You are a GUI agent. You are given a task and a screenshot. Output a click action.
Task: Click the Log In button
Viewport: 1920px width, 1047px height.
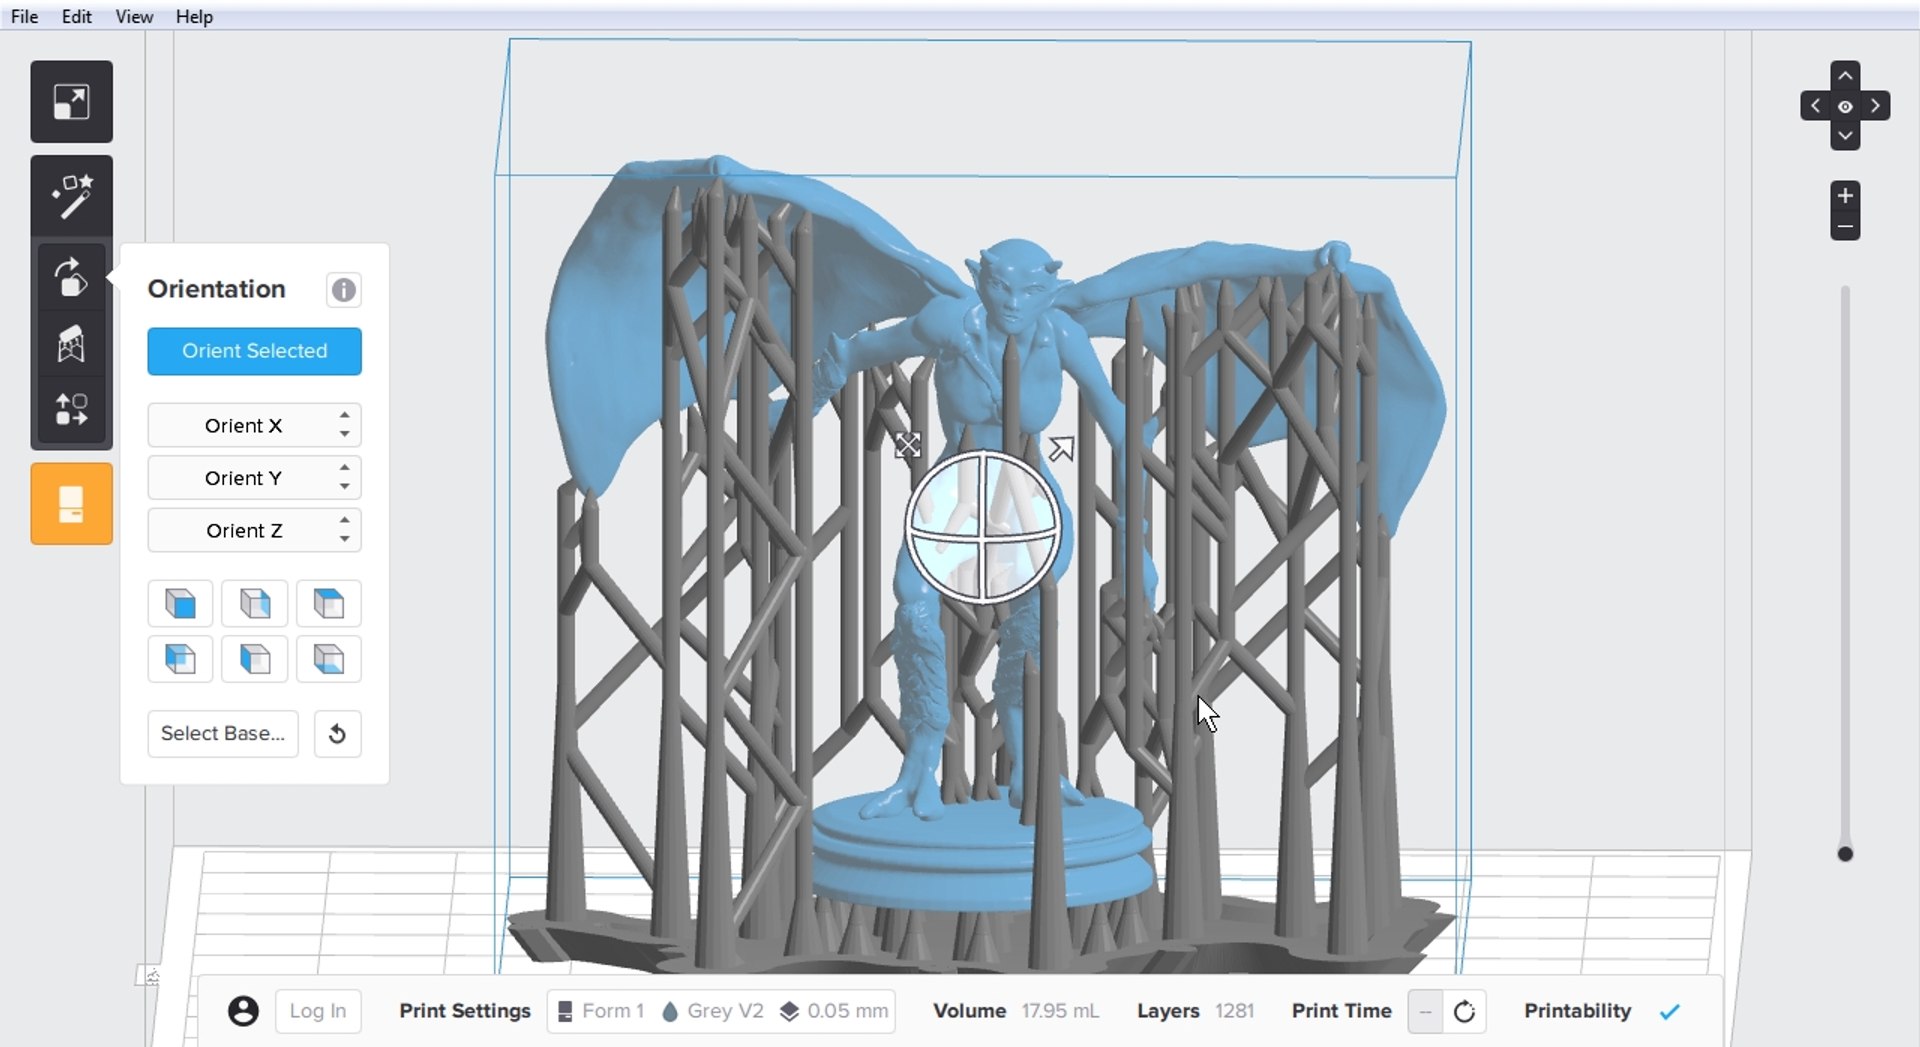pos(318,1011)
